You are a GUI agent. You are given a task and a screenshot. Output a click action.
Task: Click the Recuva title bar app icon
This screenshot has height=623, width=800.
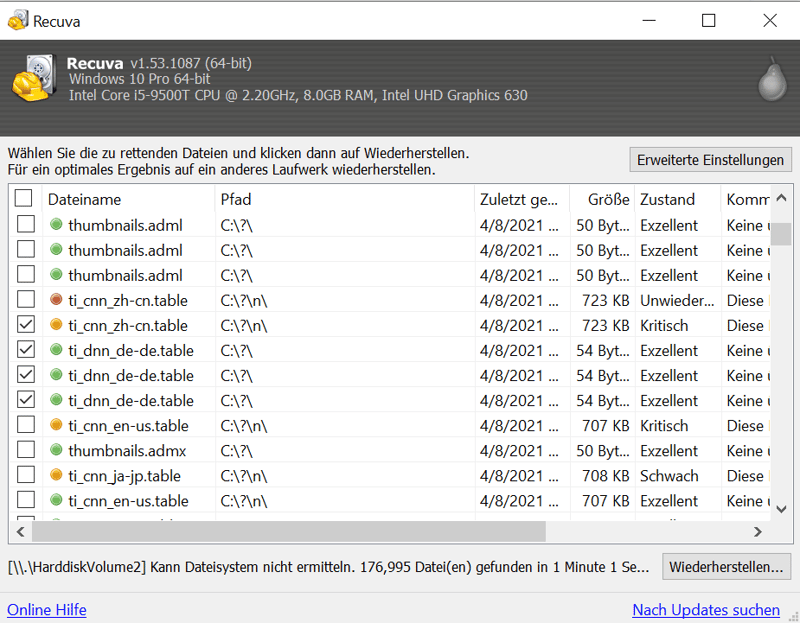tap(17, 21)
